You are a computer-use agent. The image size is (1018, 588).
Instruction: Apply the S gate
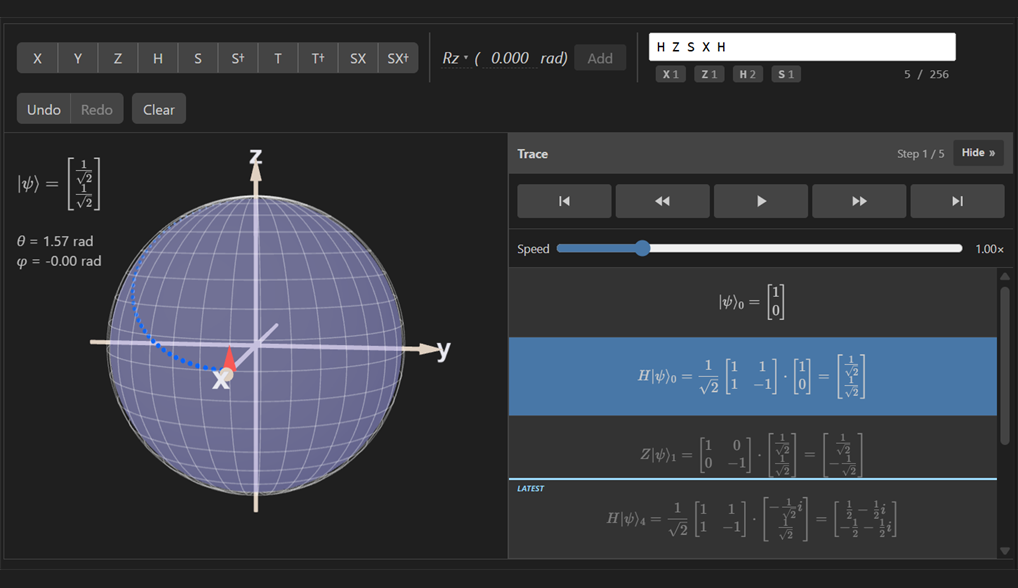point(198,58)
